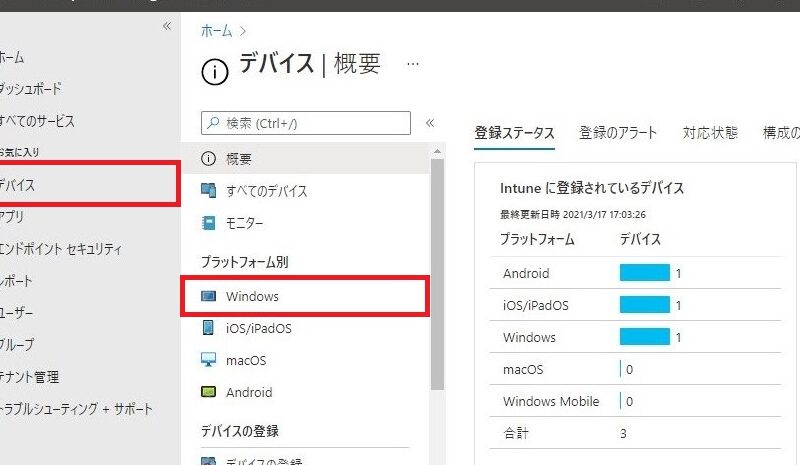Click the blue Android device count bar
The image size is (800, 465).
pos(644,273)
